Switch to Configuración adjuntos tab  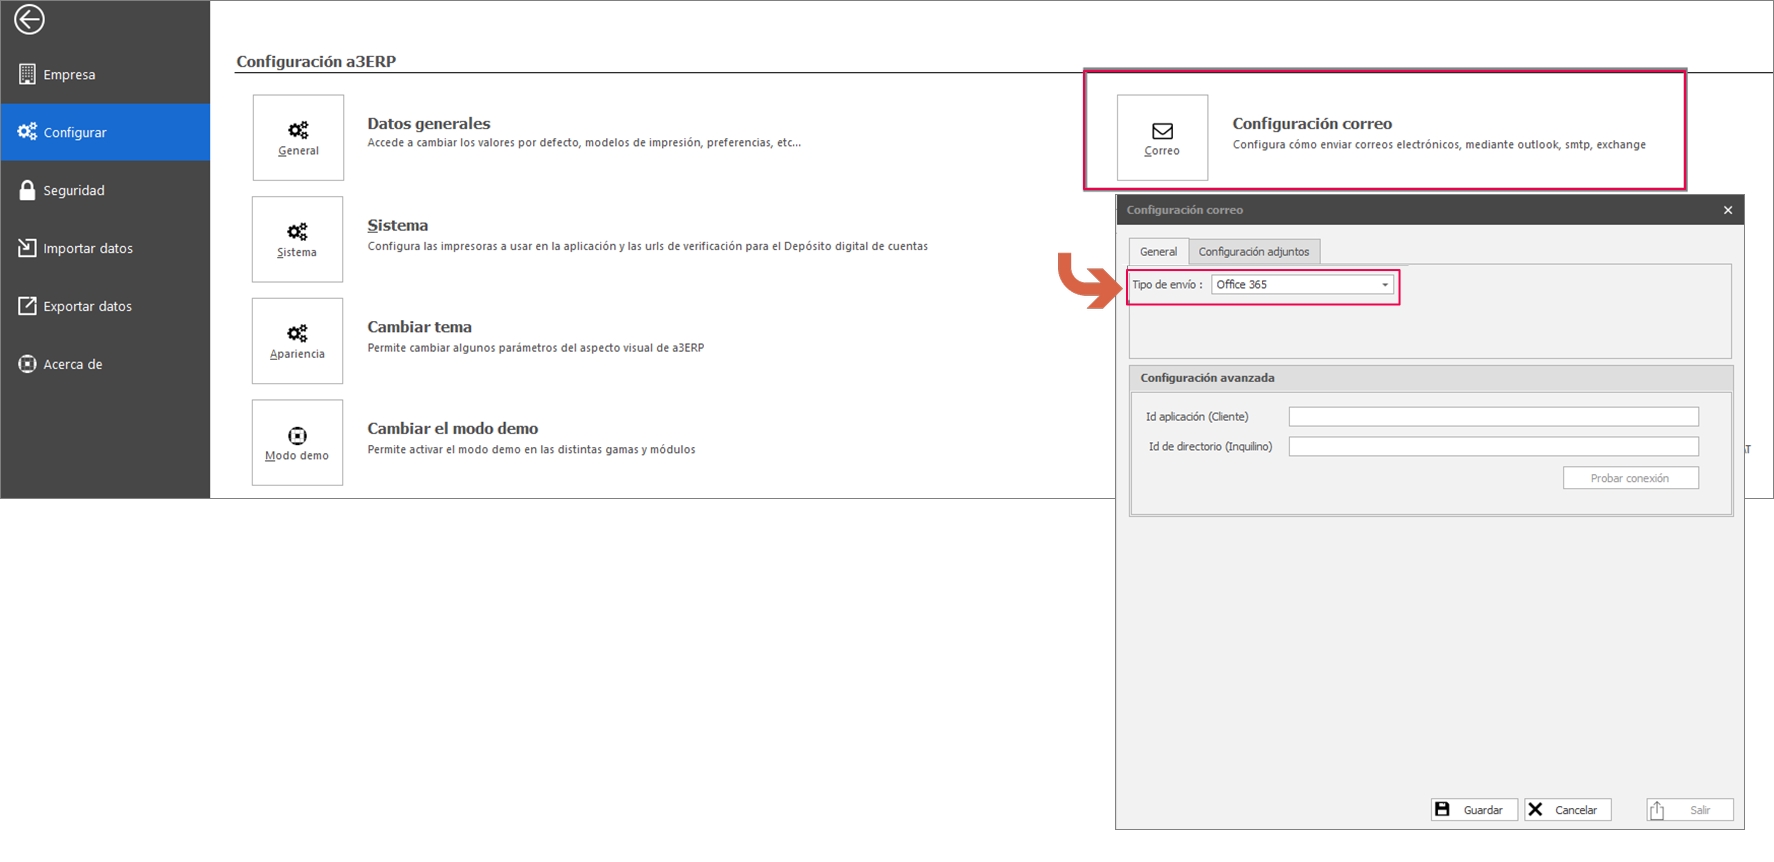1254,252
